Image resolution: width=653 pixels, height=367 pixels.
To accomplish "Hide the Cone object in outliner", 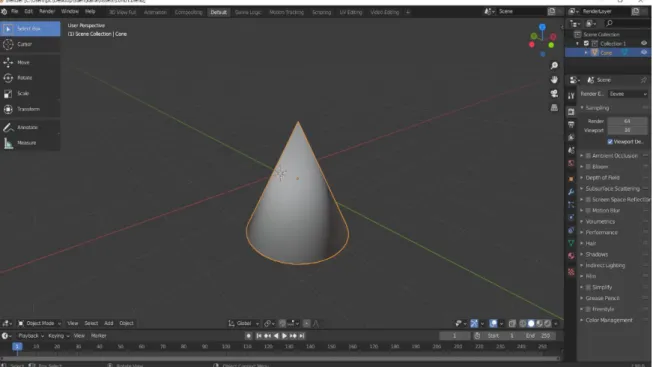I will [x=644, y=52].
